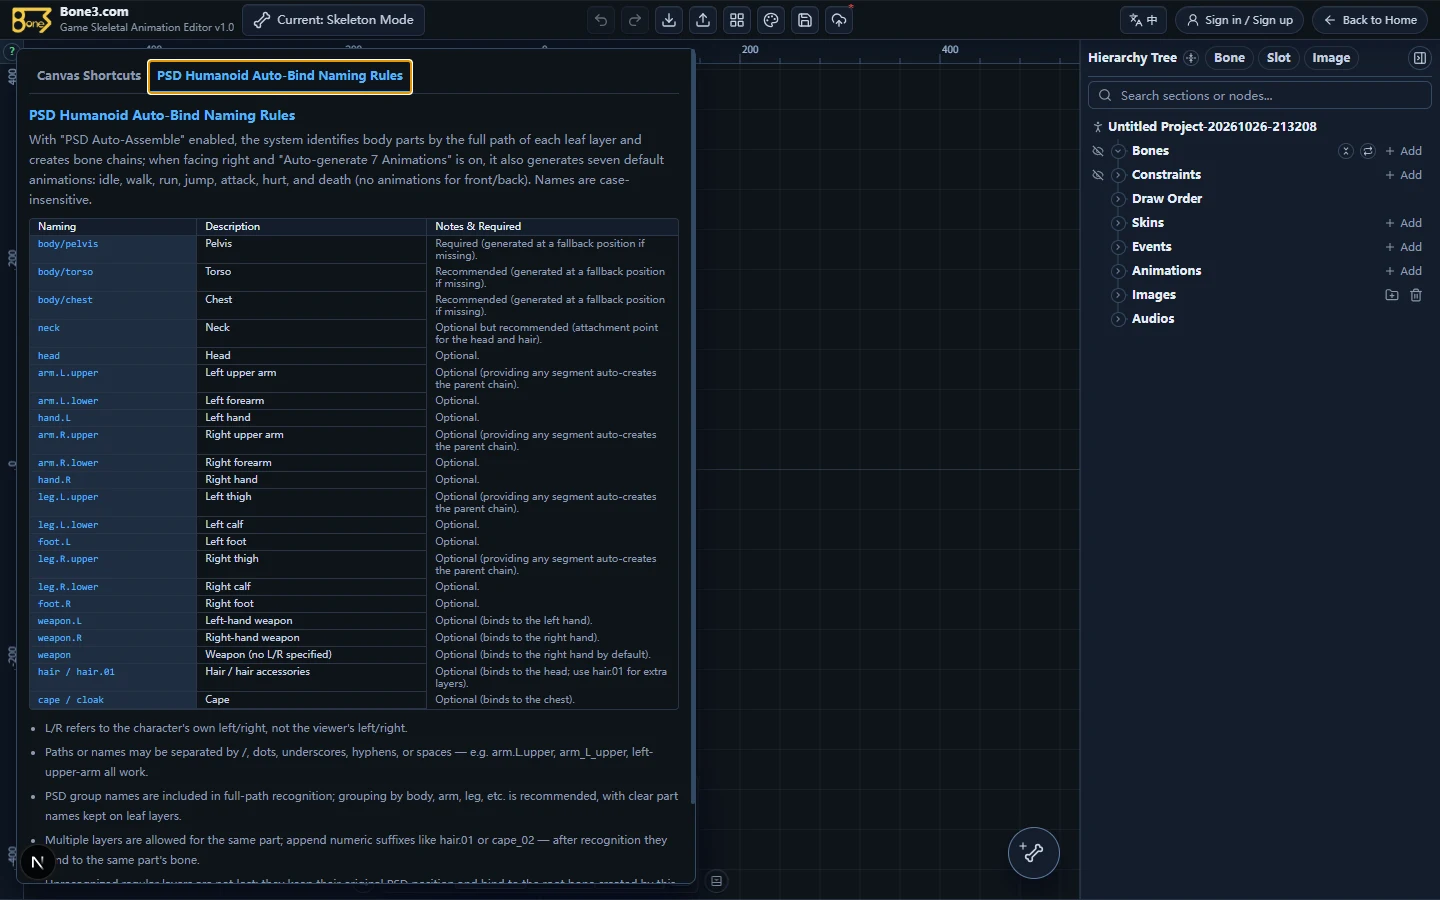This screenshot has height=900, width=1440.
Task: Click the cloud upload icon in toolbar
Action: [x=839, y=20]
